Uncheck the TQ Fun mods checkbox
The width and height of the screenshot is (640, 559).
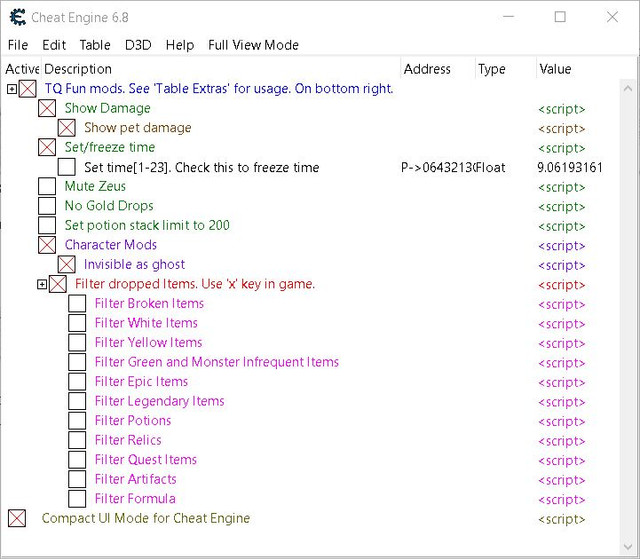pyautogui.click(x=27, y=89)
